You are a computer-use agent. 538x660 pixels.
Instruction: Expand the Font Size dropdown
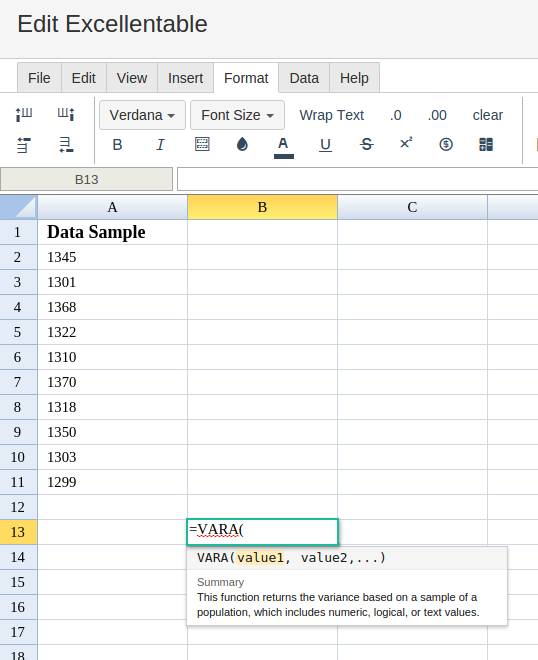(x=237, y=115)
